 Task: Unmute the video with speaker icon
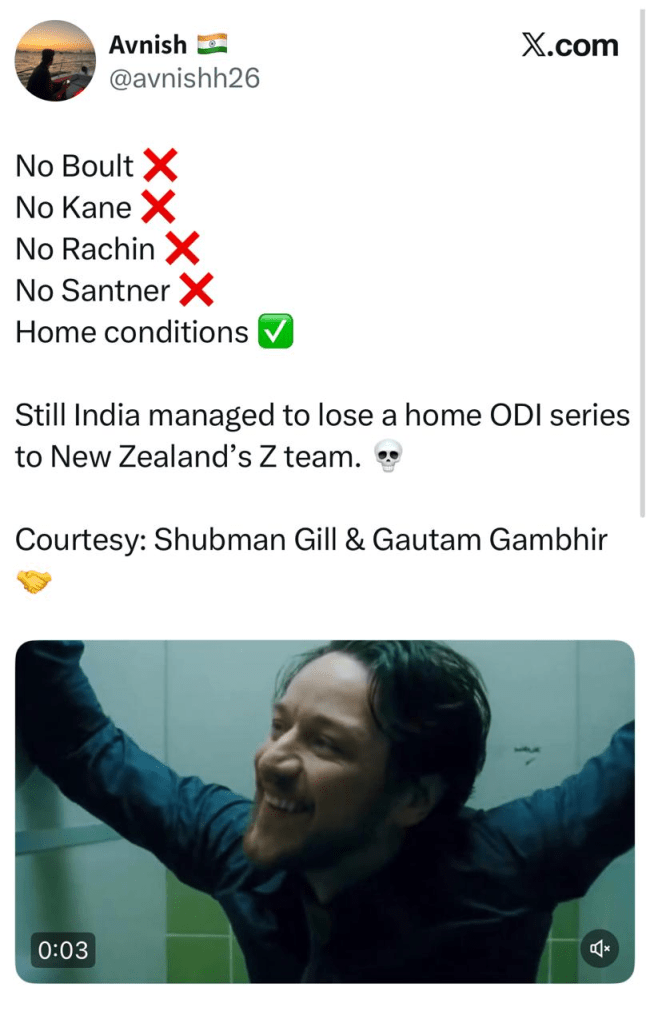pyautogui.click(x=599, y=948)
